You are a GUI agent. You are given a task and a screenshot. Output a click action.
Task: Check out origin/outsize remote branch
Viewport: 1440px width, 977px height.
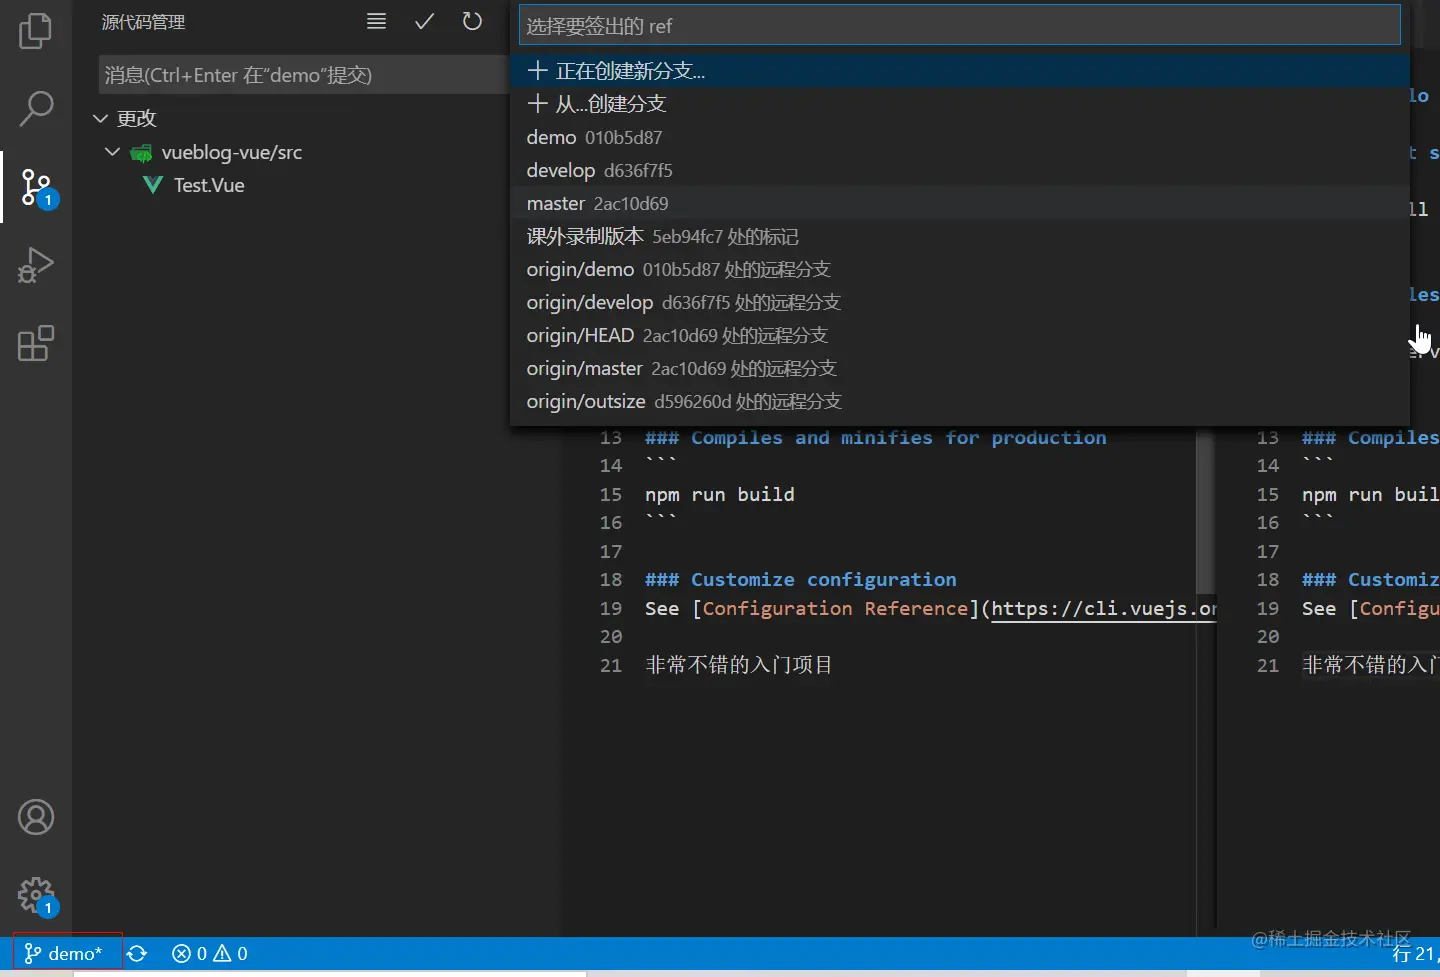[x=959, y=401]
